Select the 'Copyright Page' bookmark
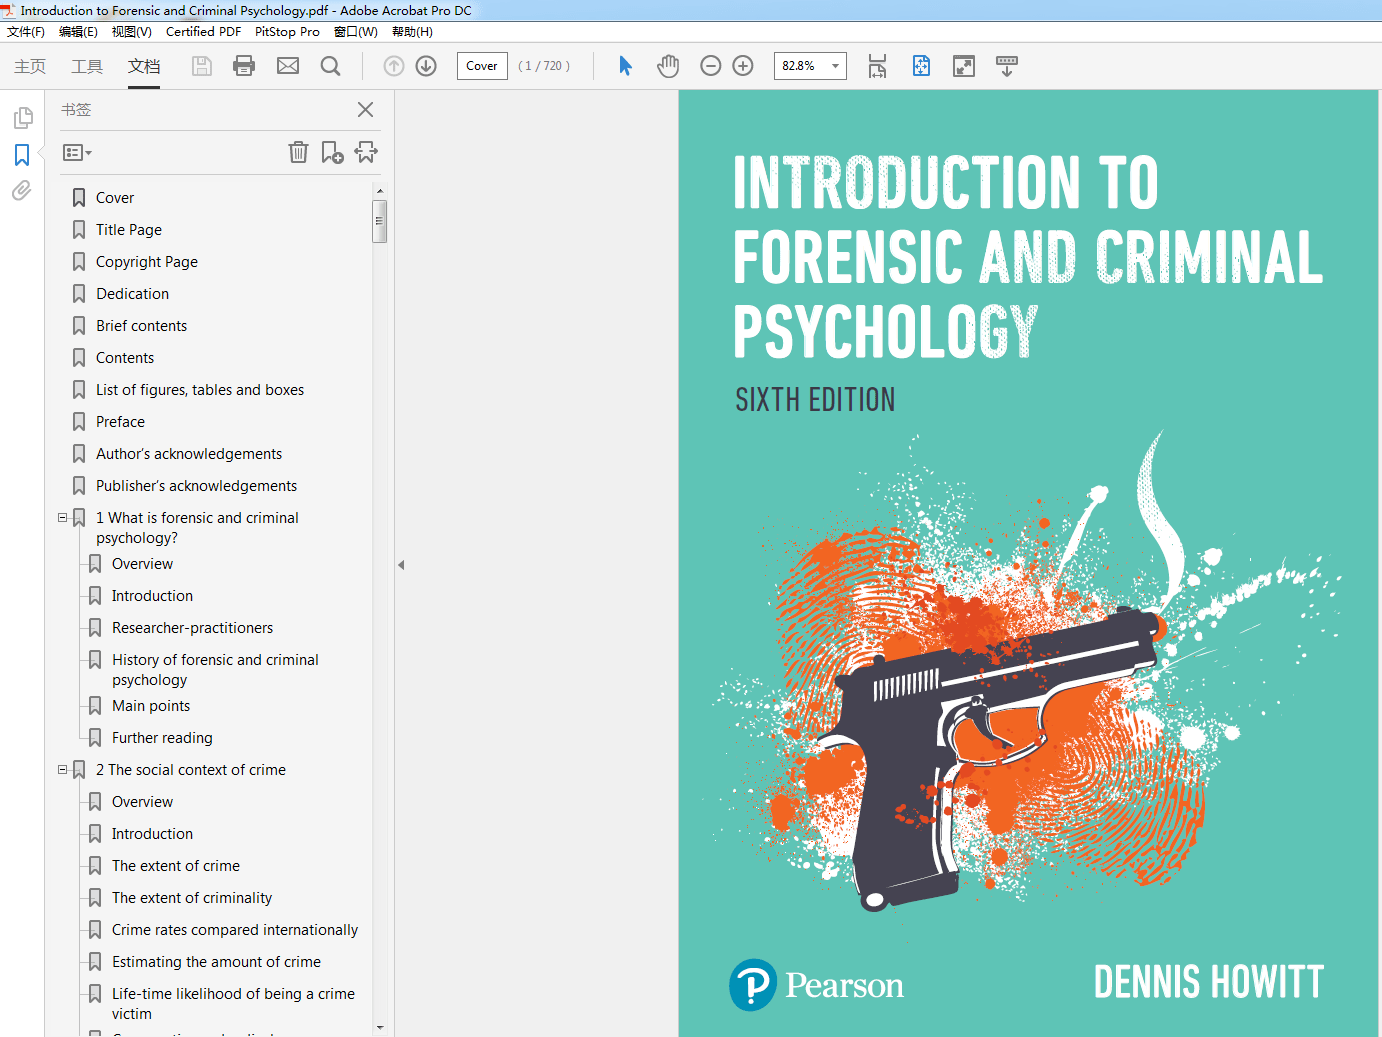Image resolution: width=1382 pixels, height=1037 pixels. [146, 261]
